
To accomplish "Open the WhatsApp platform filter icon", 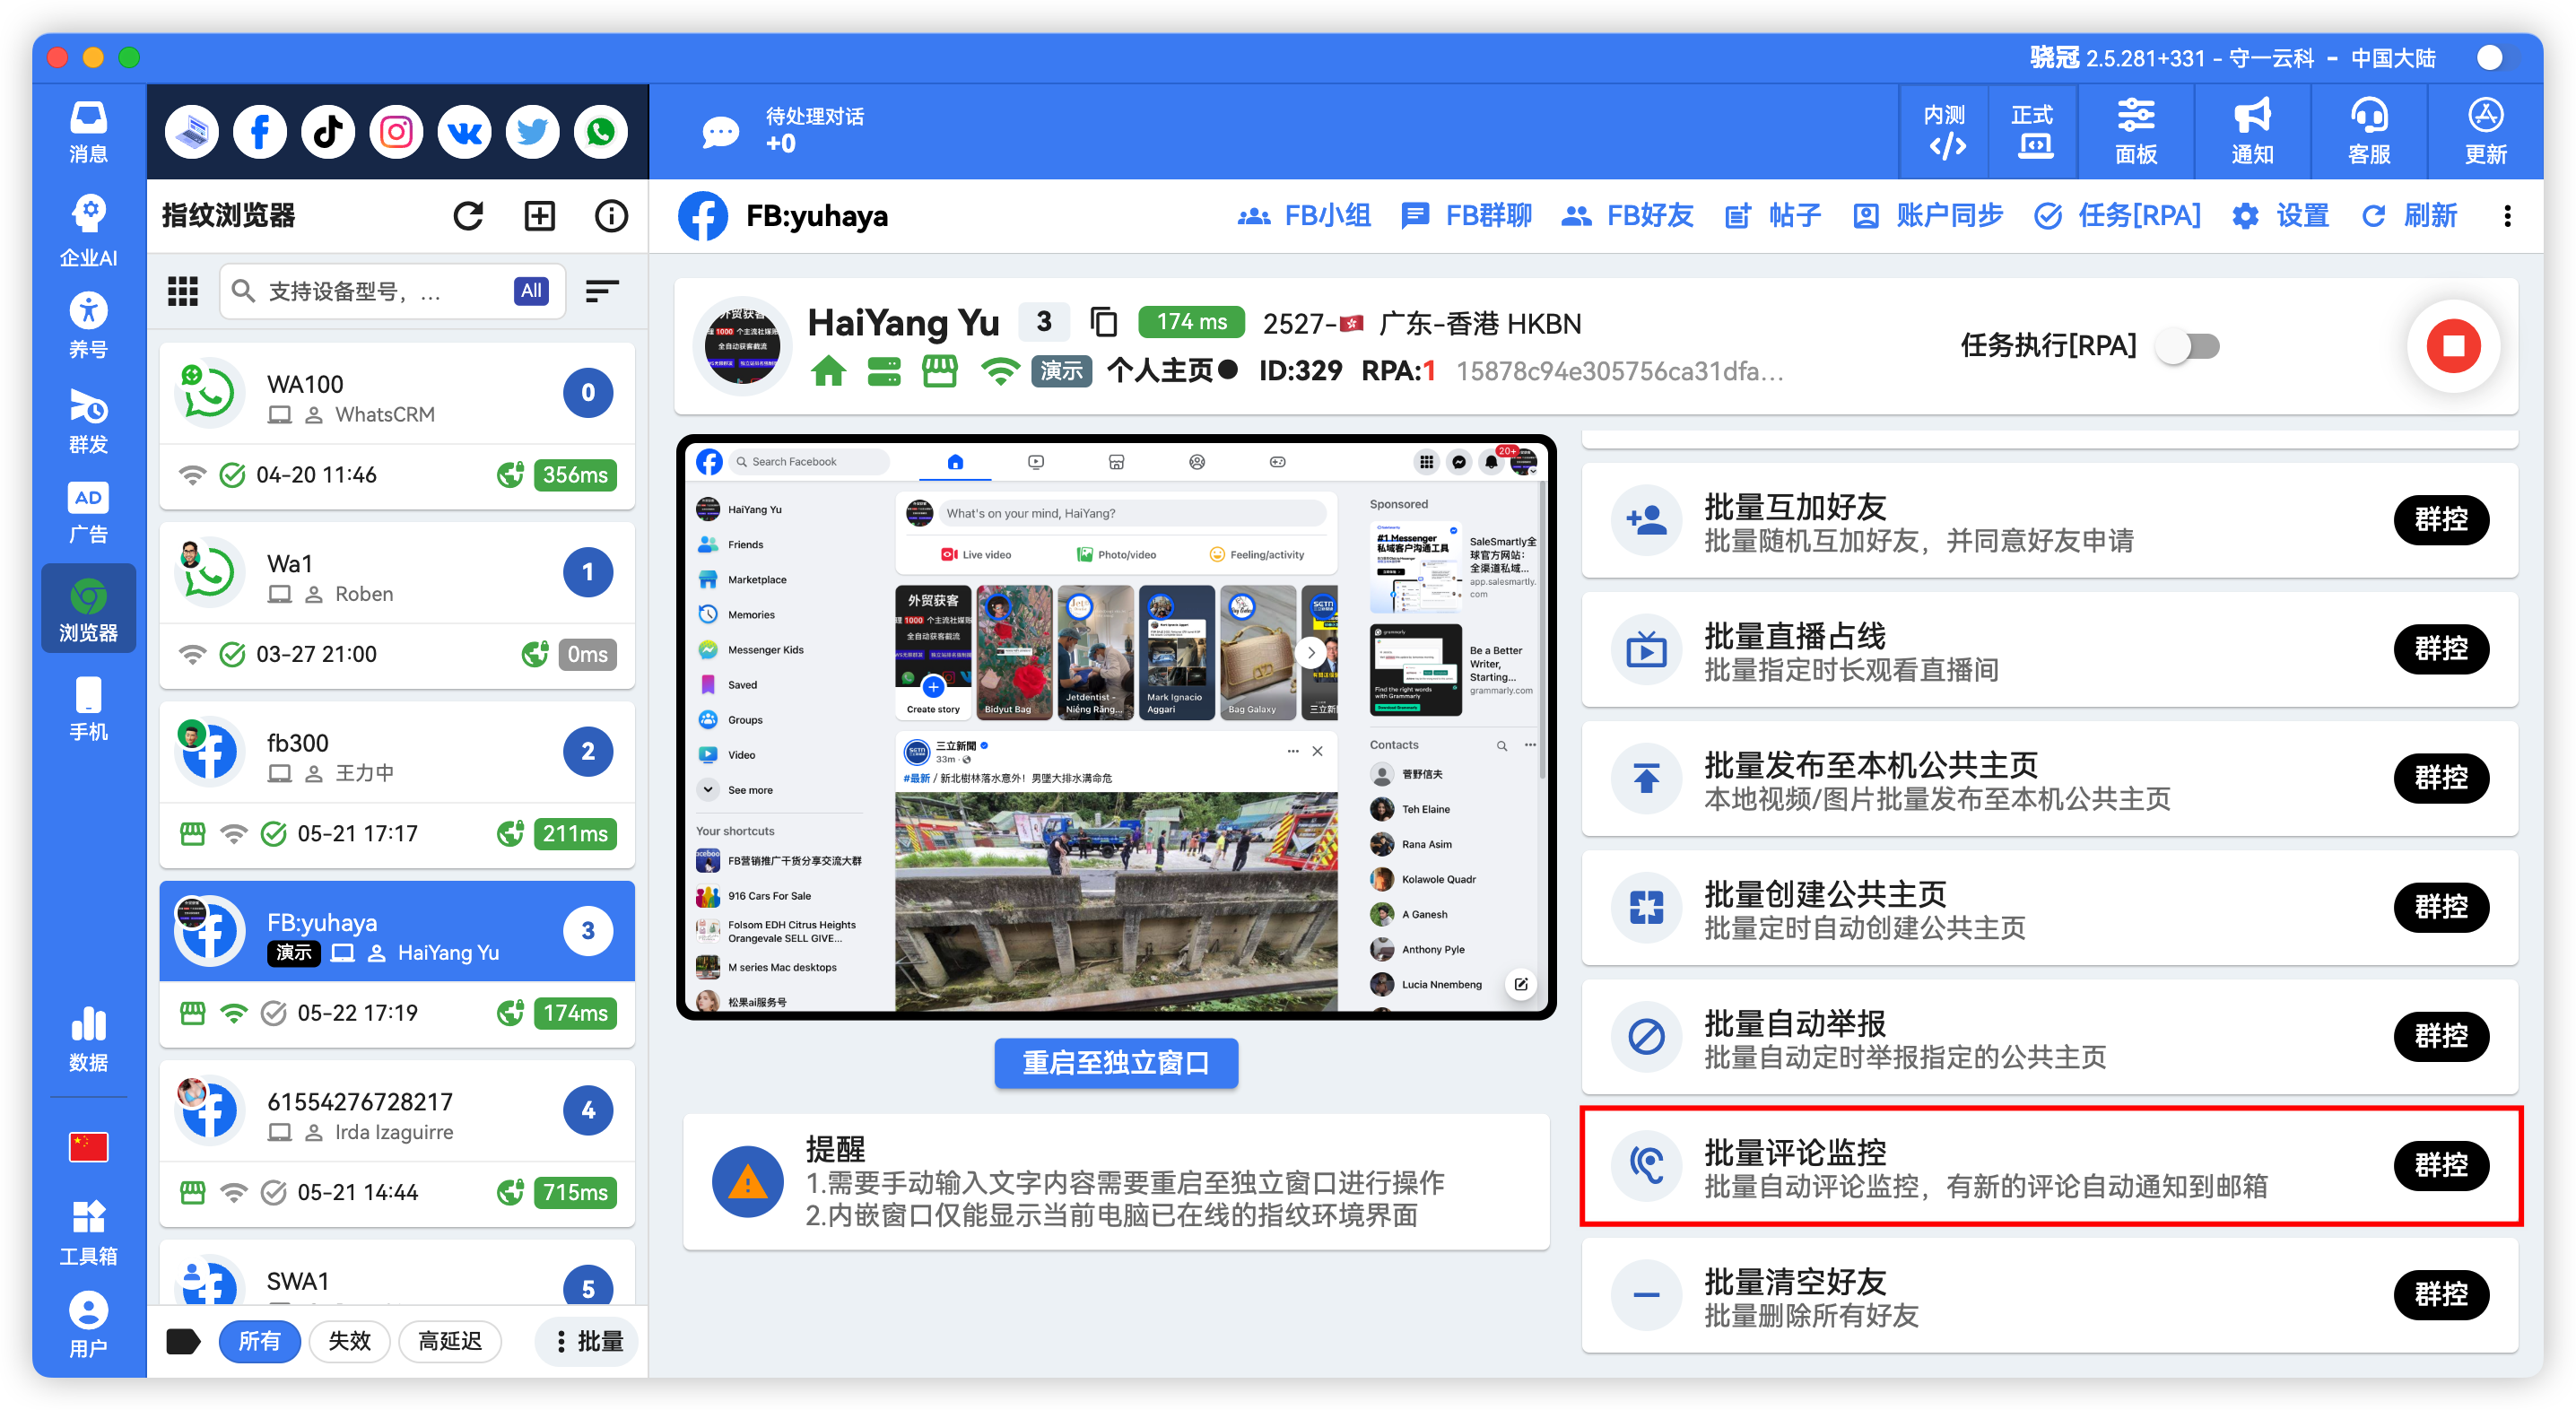I will 599,131.
